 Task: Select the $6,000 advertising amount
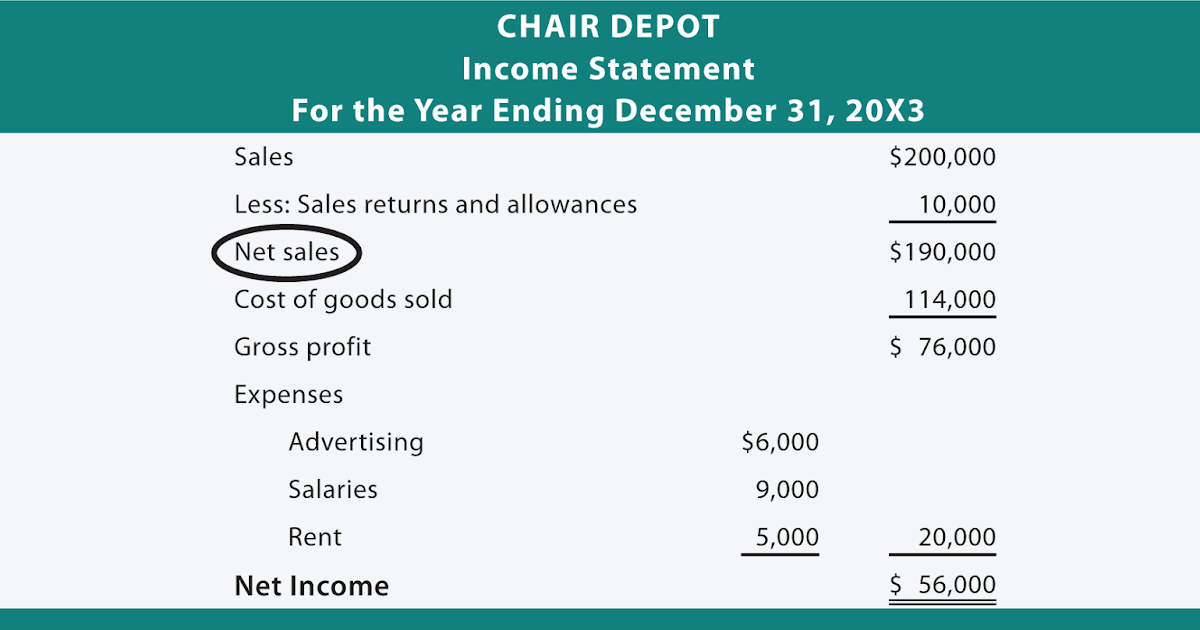[780, 442]
